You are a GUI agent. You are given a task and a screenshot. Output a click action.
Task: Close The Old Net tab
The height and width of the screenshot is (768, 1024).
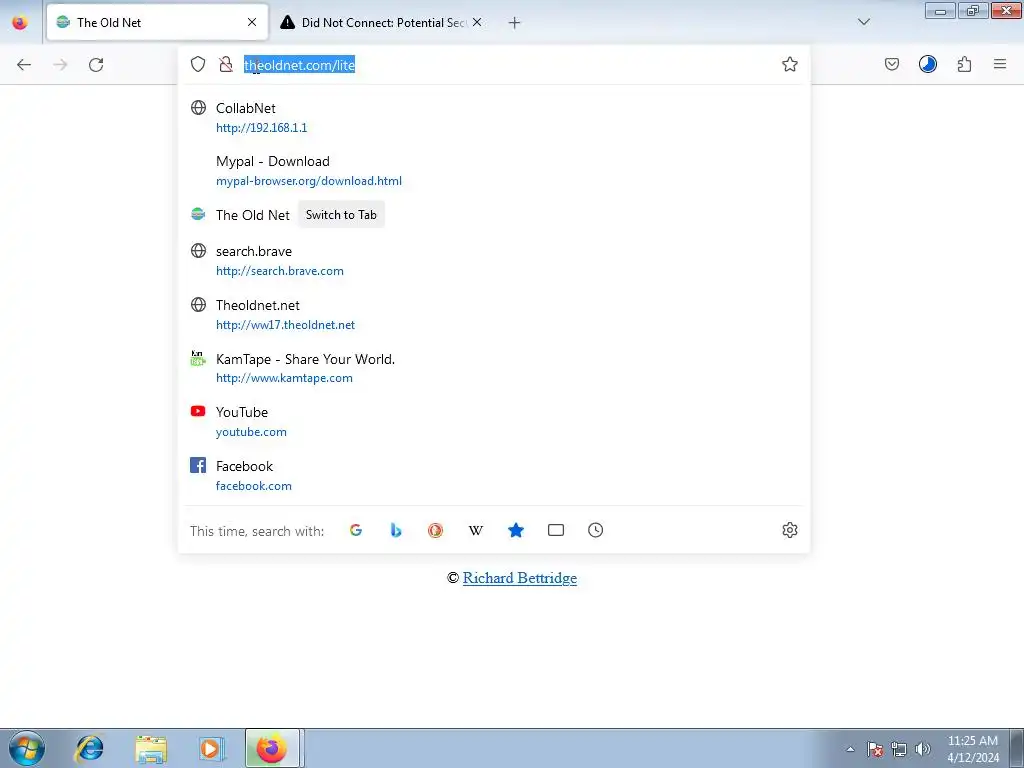click(x=252, y=22)
